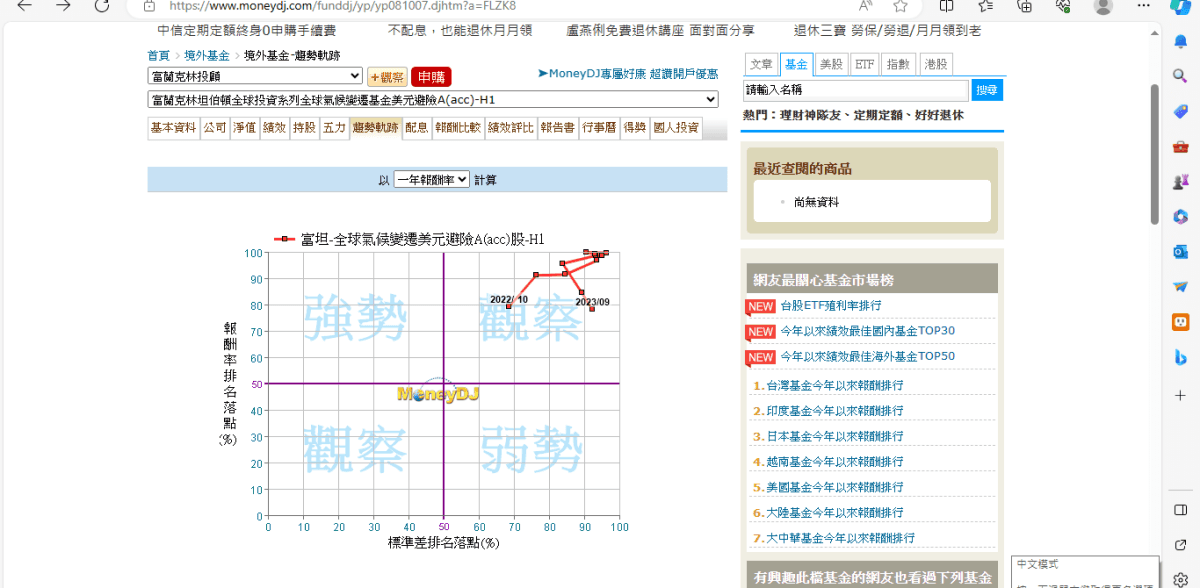Go back using browser back arrow

(x=25, y=6)
